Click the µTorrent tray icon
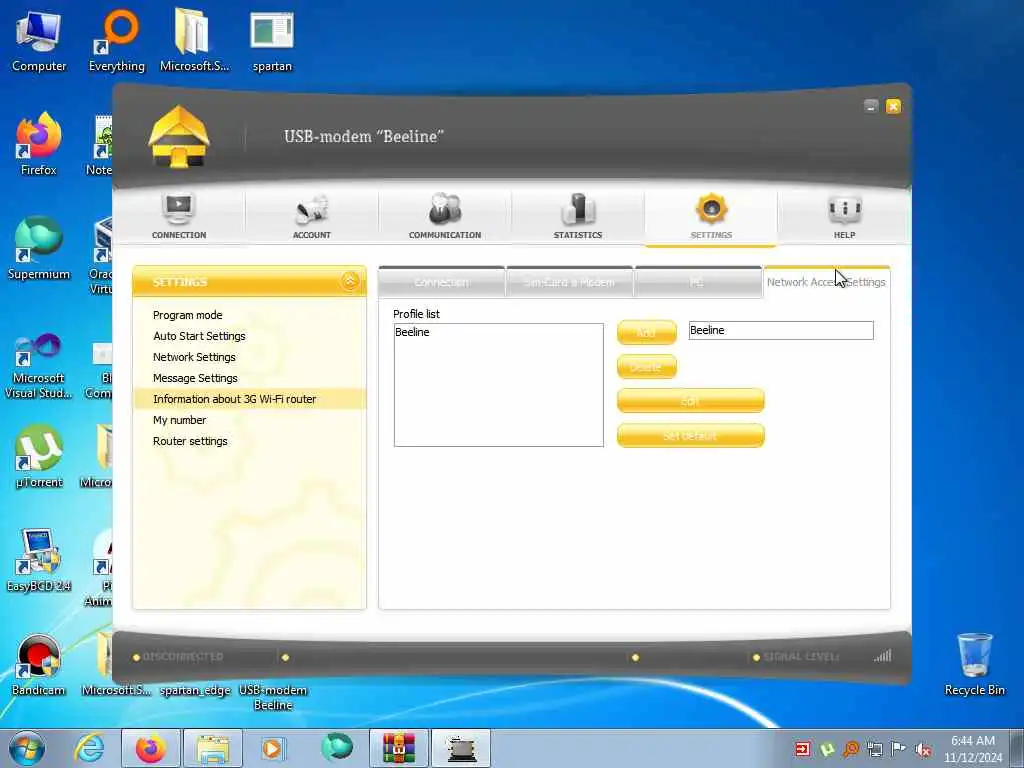The height and width of the screenshot is (768, 1024). coord(827,750)
